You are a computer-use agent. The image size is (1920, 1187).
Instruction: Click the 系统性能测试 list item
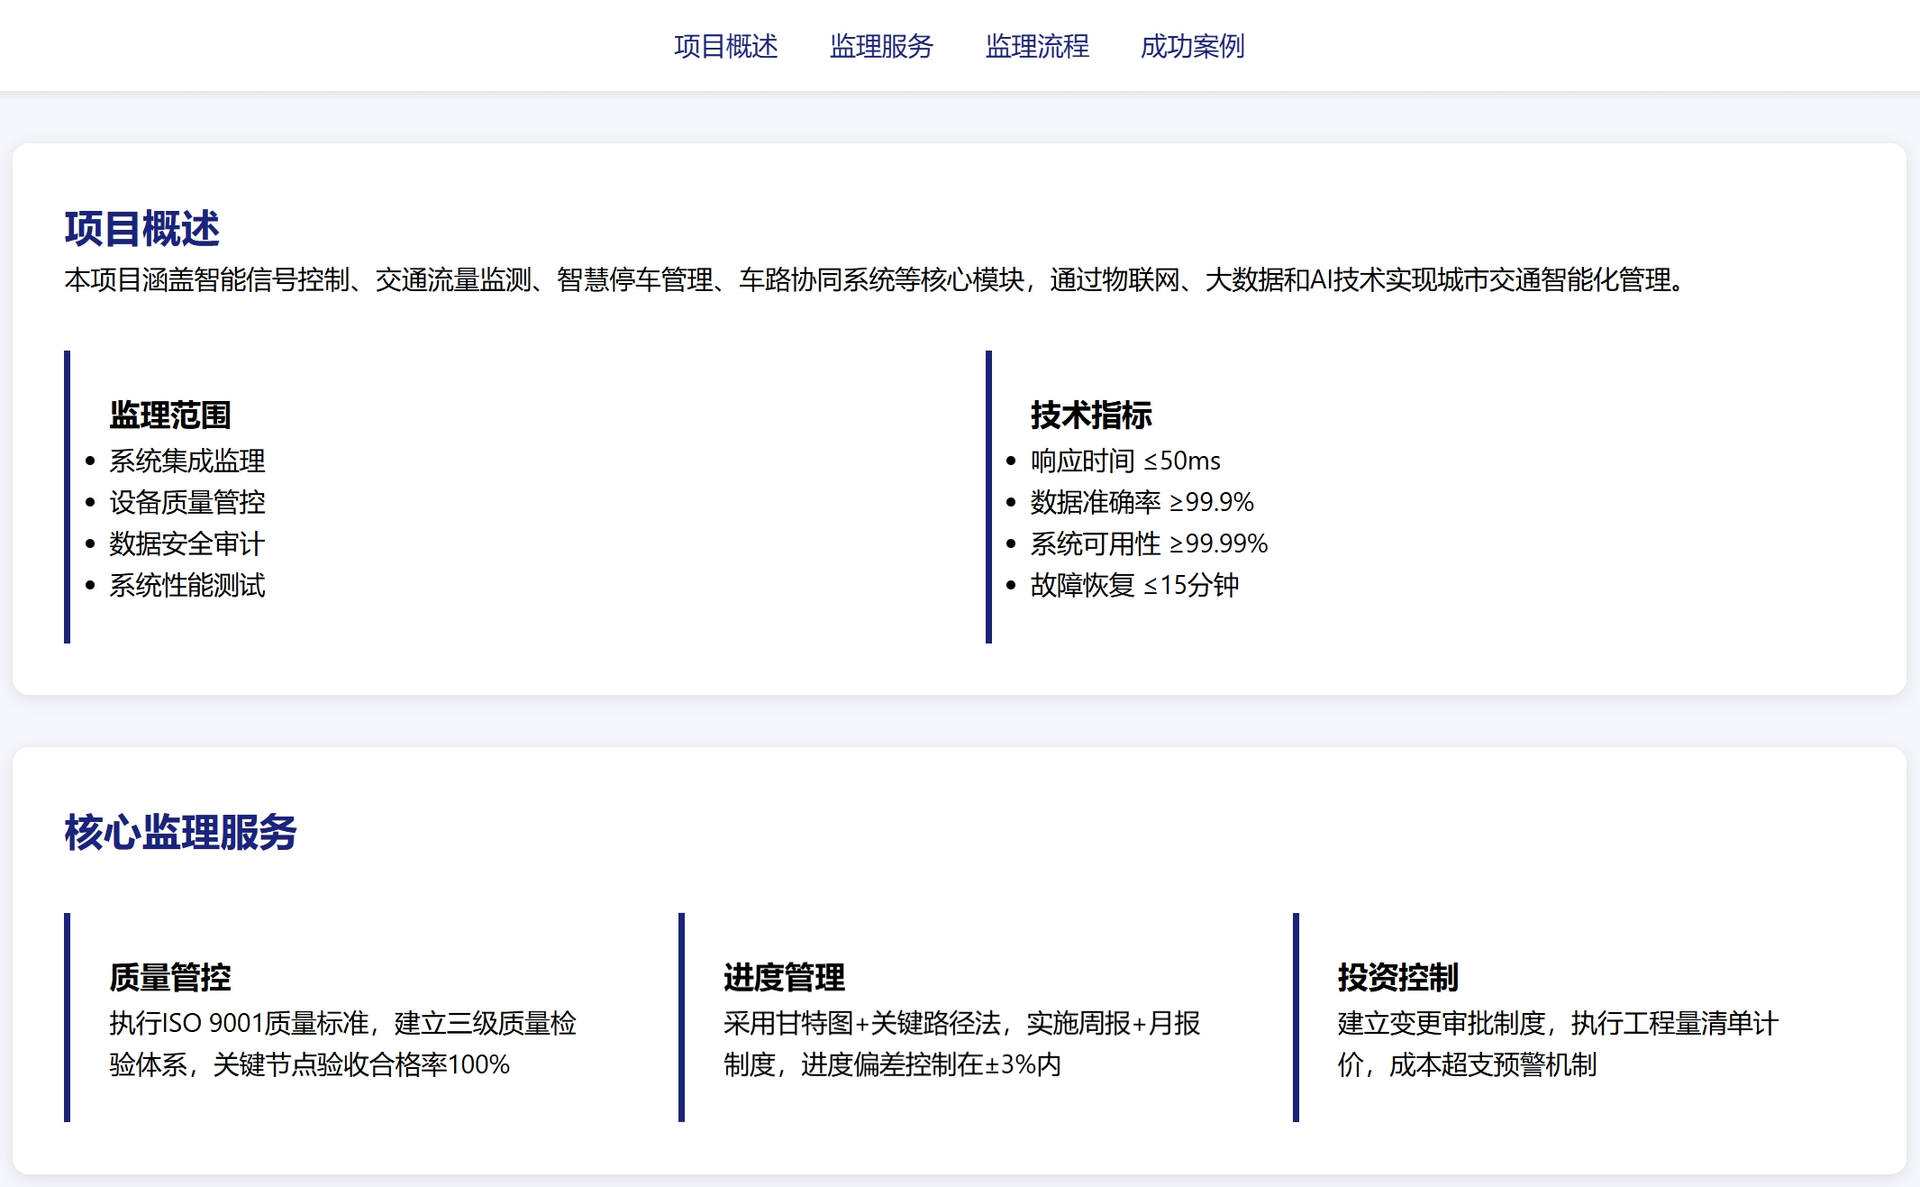pyautogui.click(x=187, y=585)
